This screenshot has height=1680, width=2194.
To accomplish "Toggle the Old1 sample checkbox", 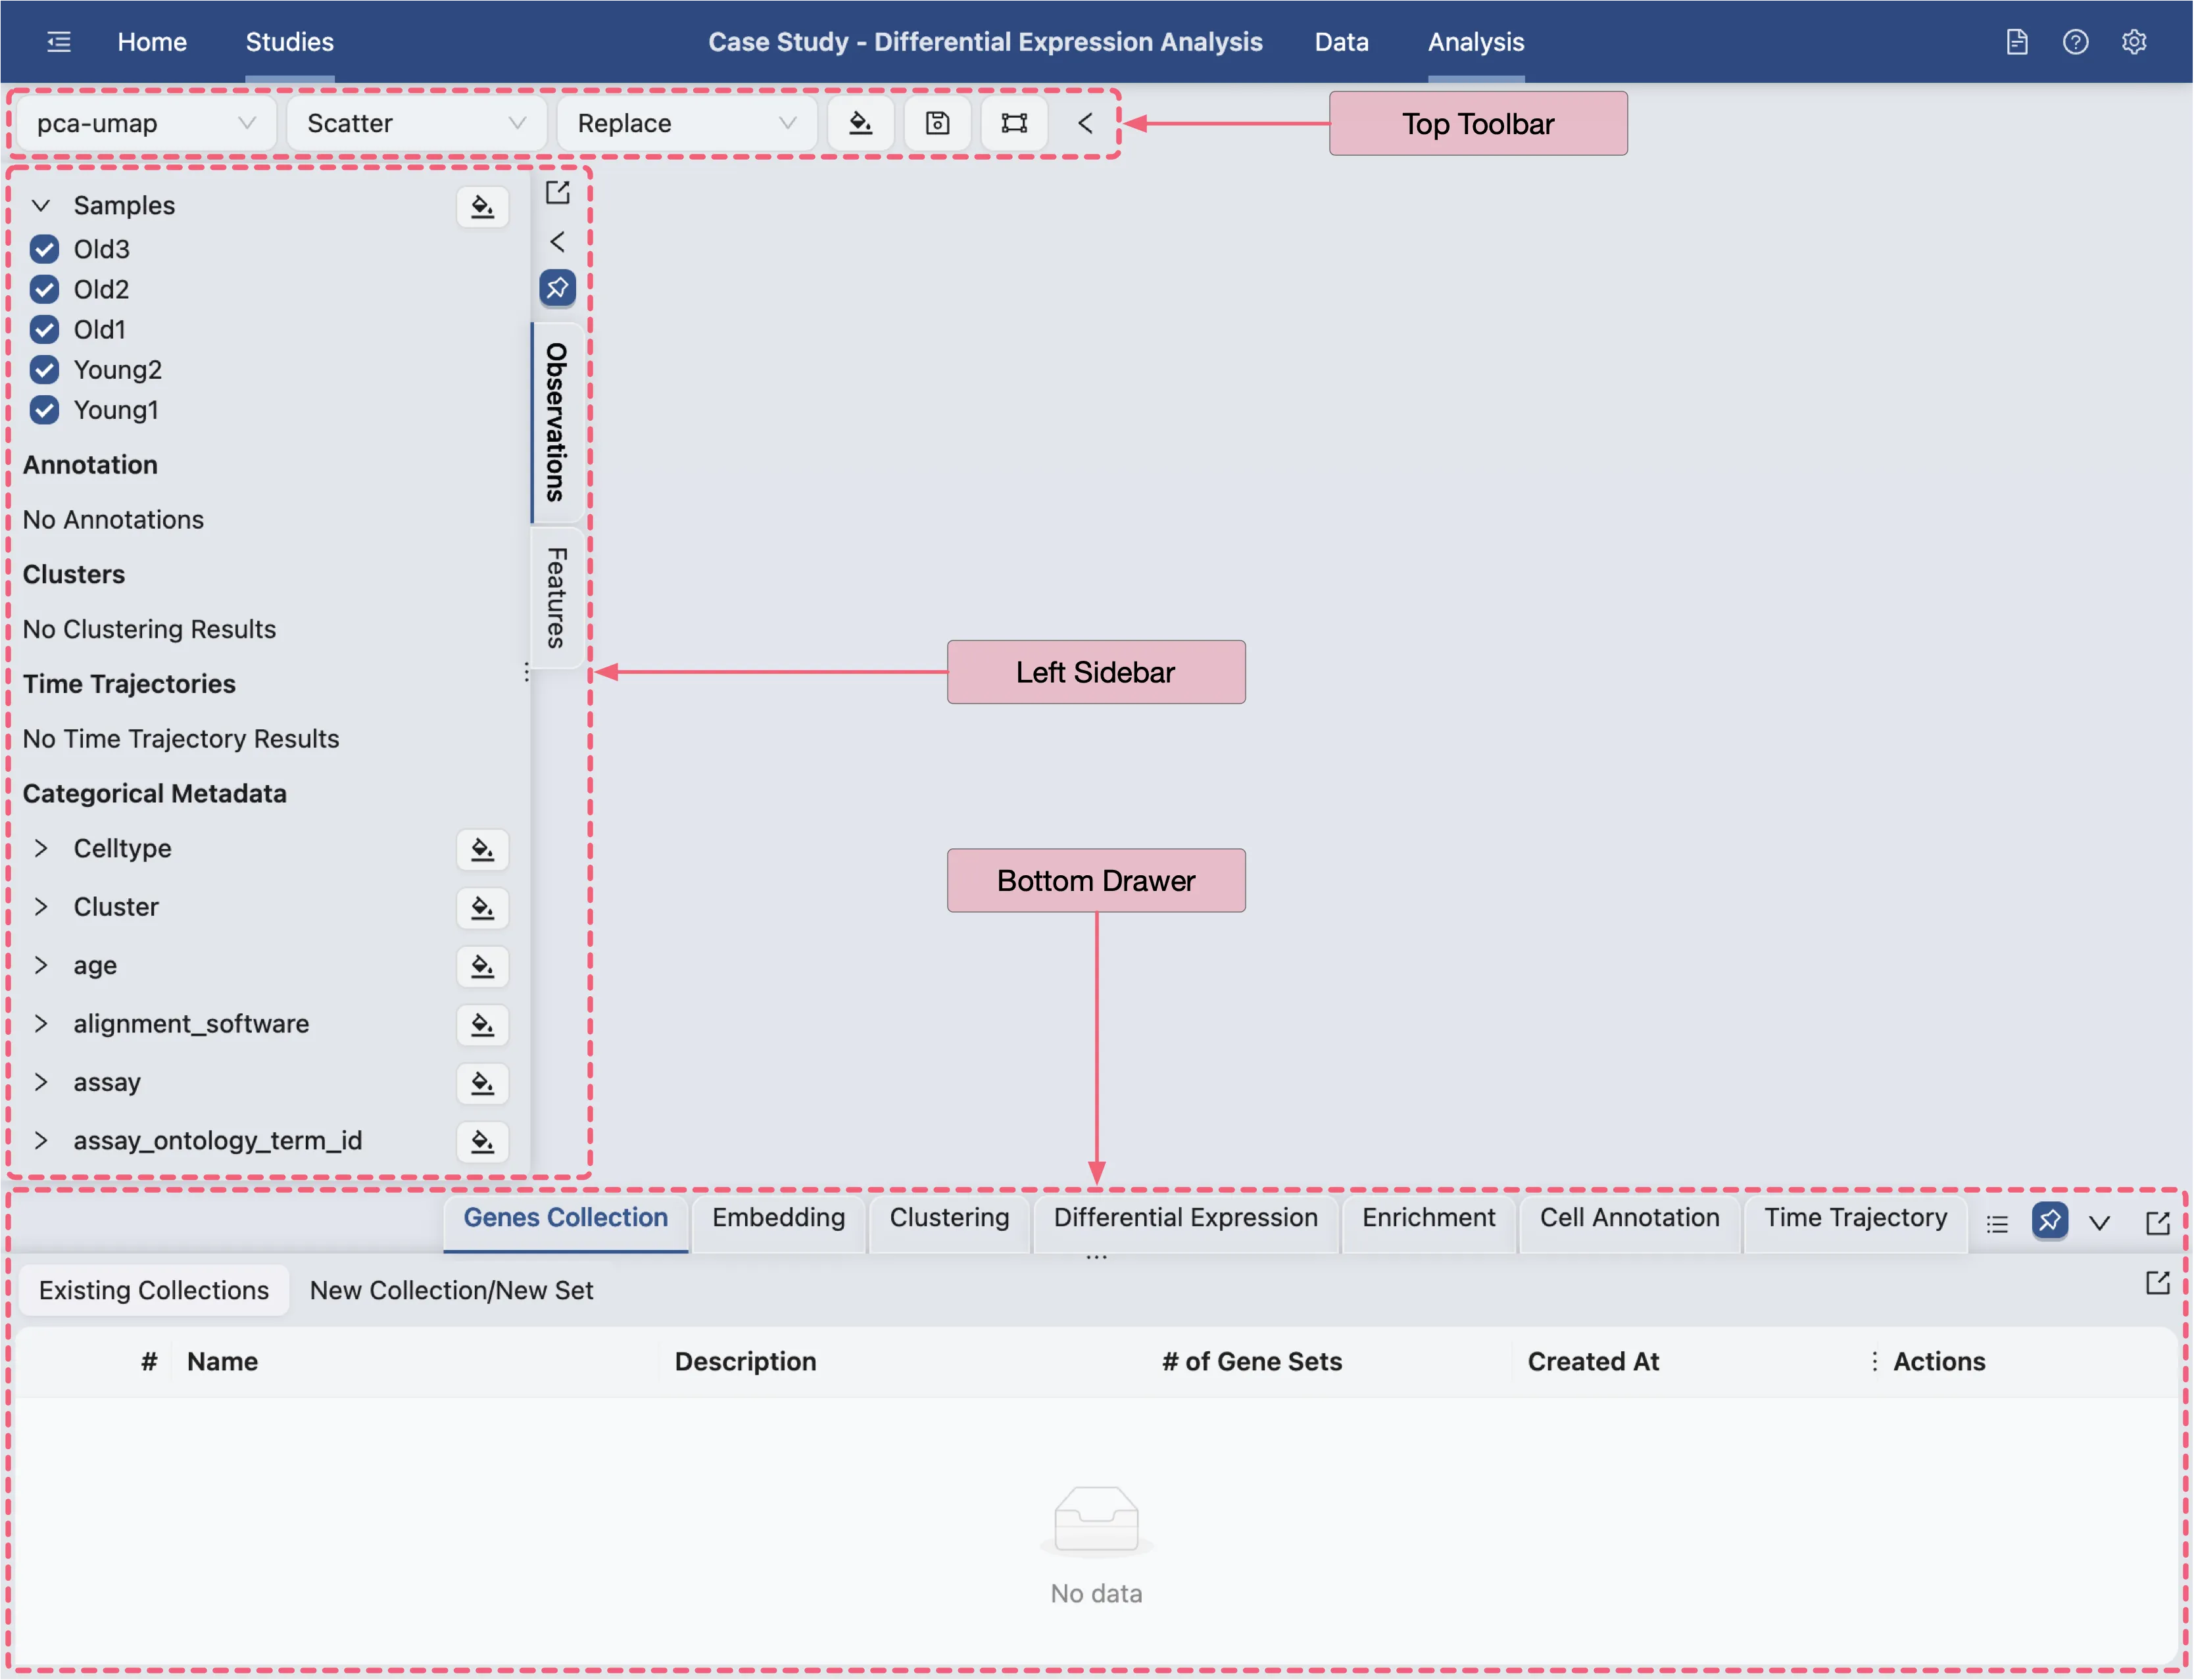I will [44, 329].
